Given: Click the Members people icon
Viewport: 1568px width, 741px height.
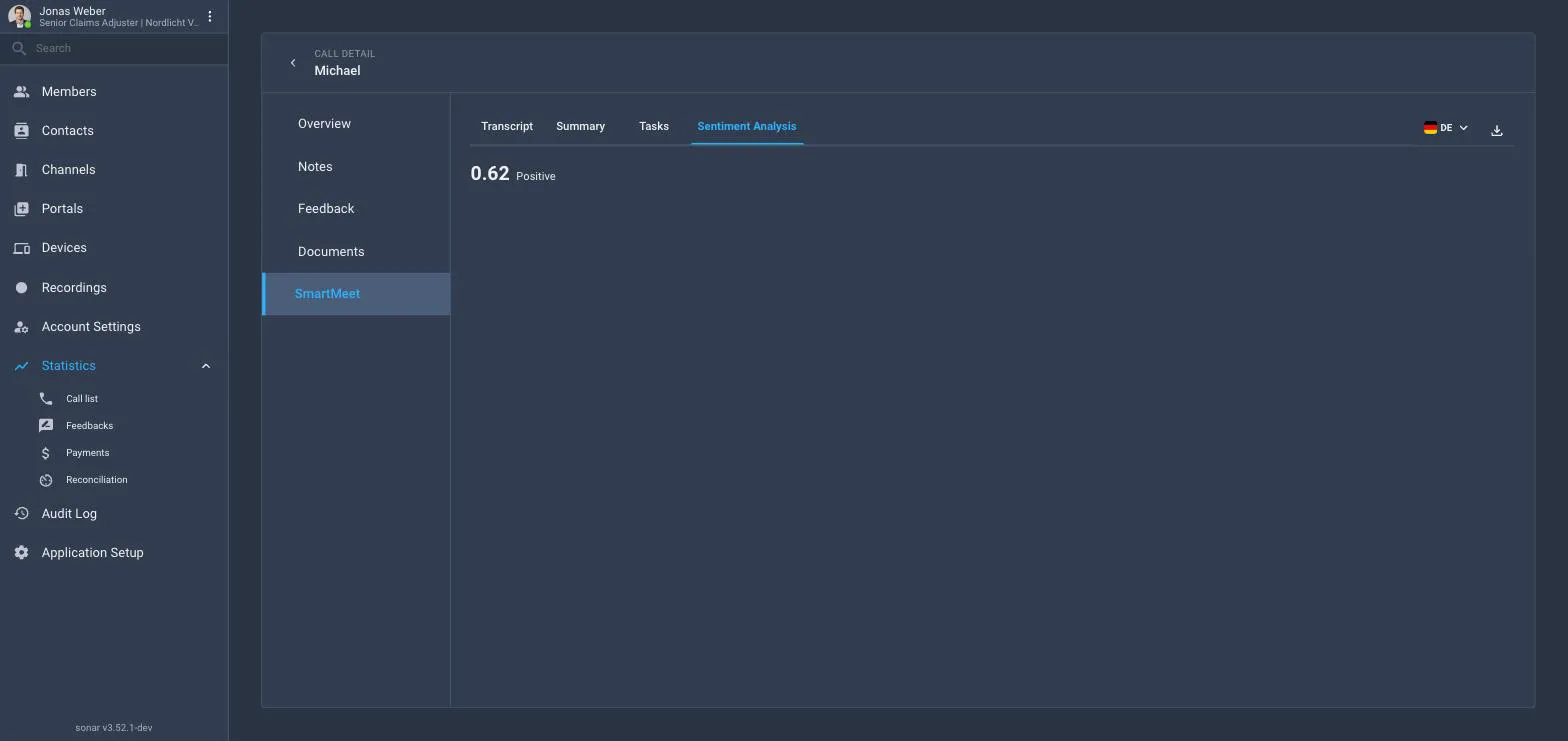Looking at the screenshot, I should [21, 92].
